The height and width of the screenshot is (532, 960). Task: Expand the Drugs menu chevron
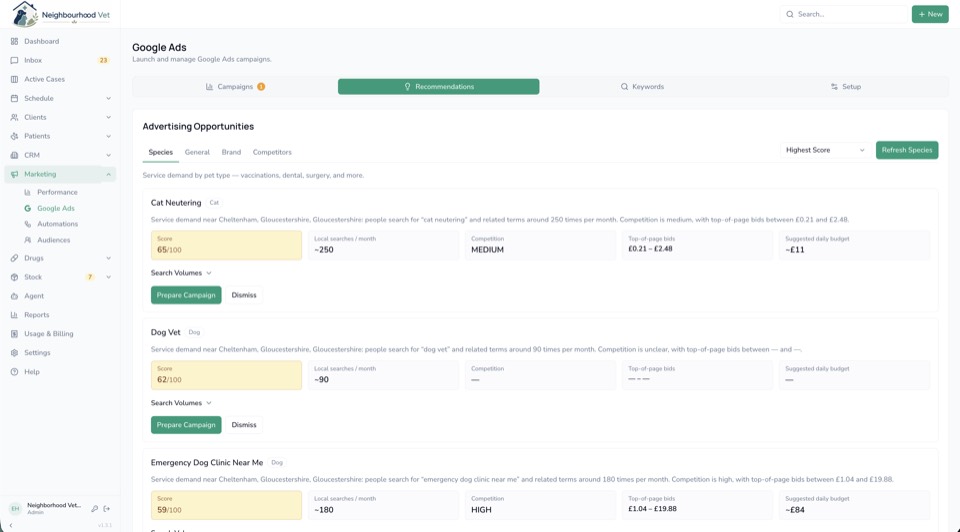(x=108, y=258)
